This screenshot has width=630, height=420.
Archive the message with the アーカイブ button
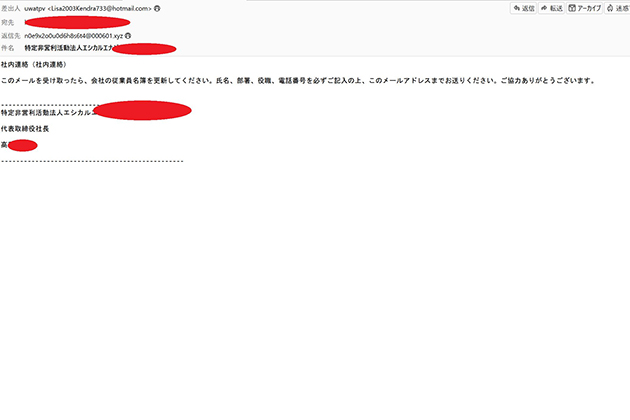point(585,8)
